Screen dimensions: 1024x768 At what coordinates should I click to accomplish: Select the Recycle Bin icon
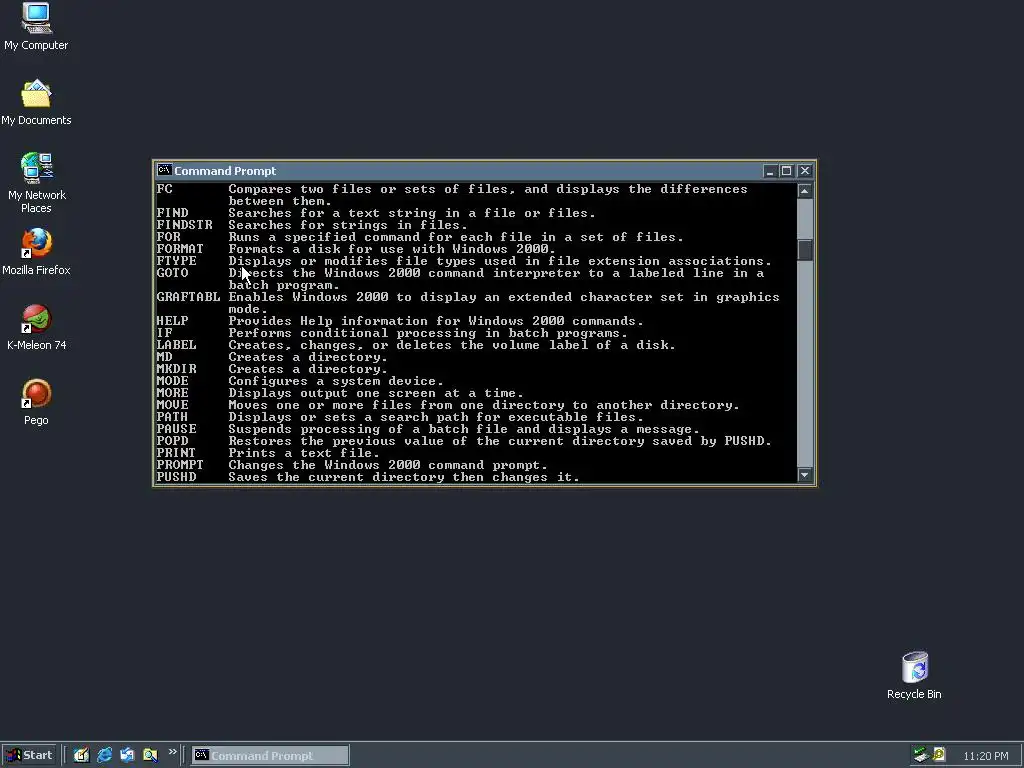pos(914,676)
